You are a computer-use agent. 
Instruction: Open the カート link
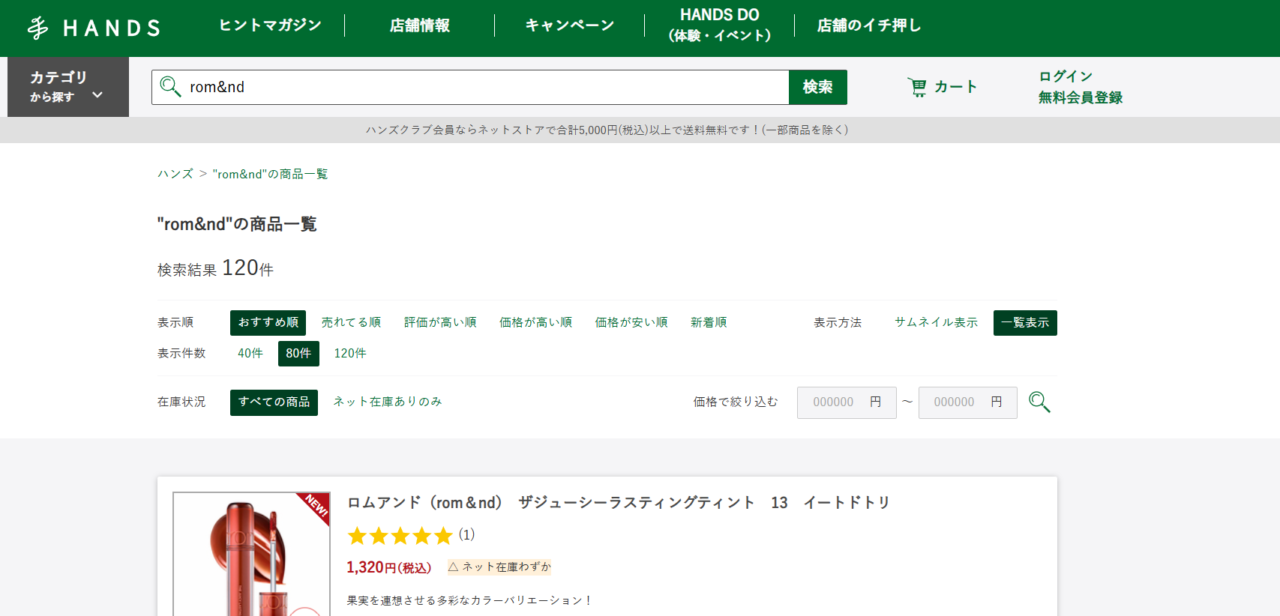(942, 87)
